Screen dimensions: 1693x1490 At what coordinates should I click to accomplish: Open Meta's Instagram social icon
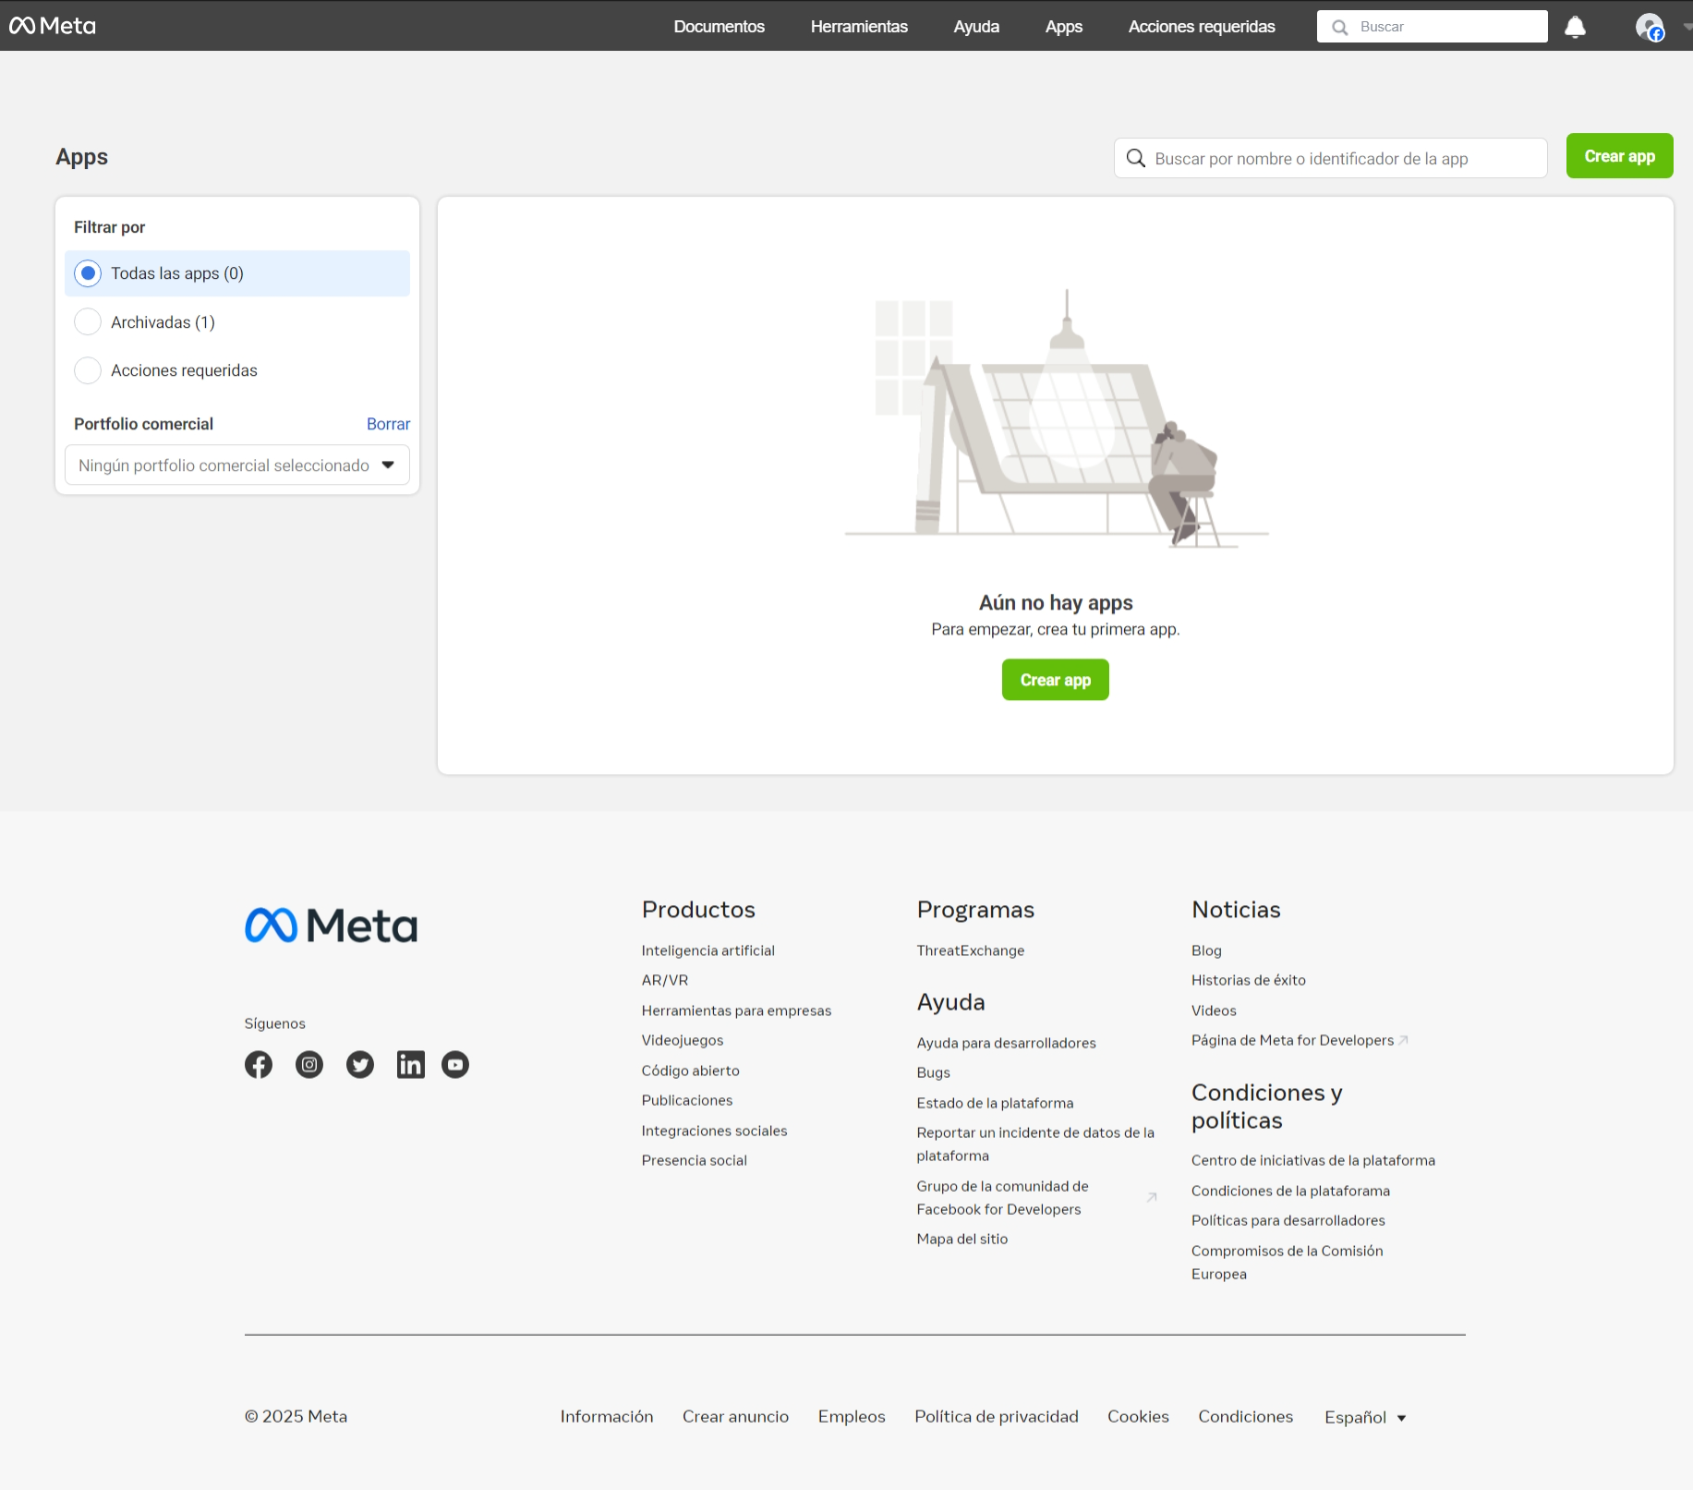pyautogui.click(x=309, y=1065)
